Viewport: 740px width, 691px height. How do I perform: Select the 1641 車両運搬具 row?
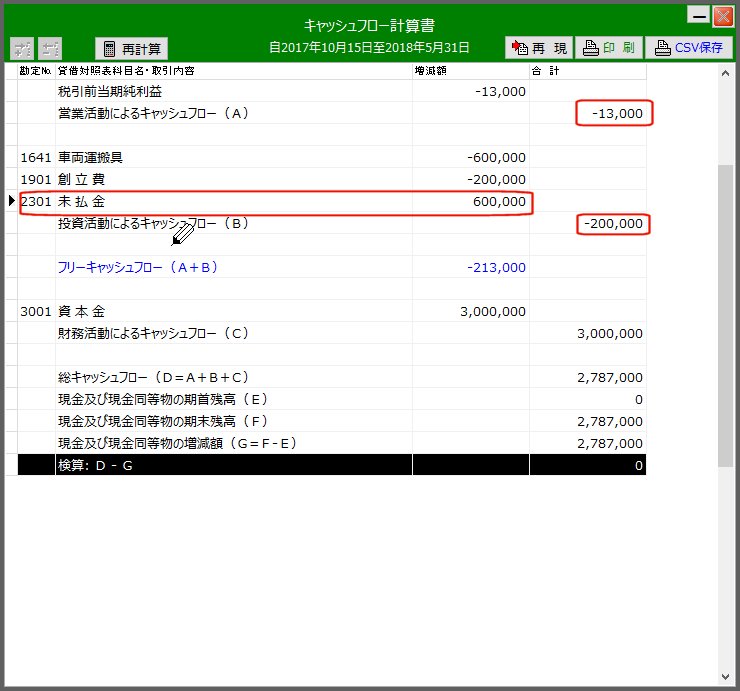point(275,158)
